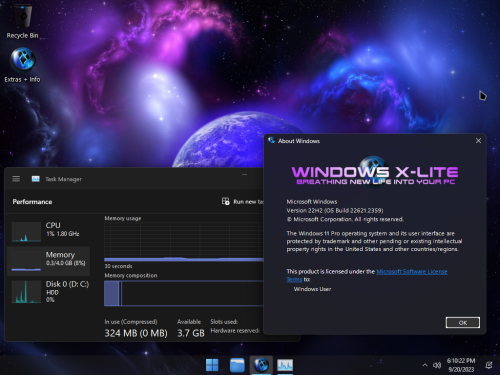Close the About Windows dialog

478,141
